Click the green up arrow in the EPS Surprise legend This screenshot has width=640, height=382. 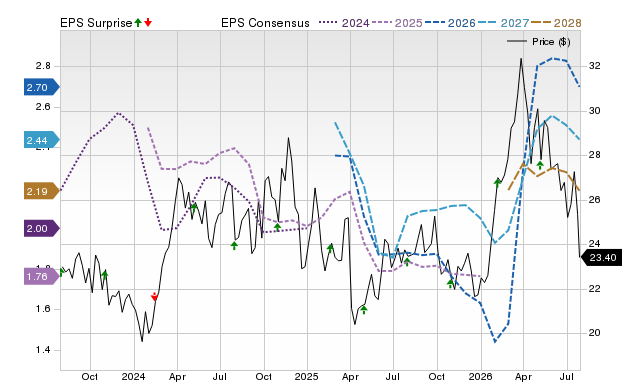(138, 23)
